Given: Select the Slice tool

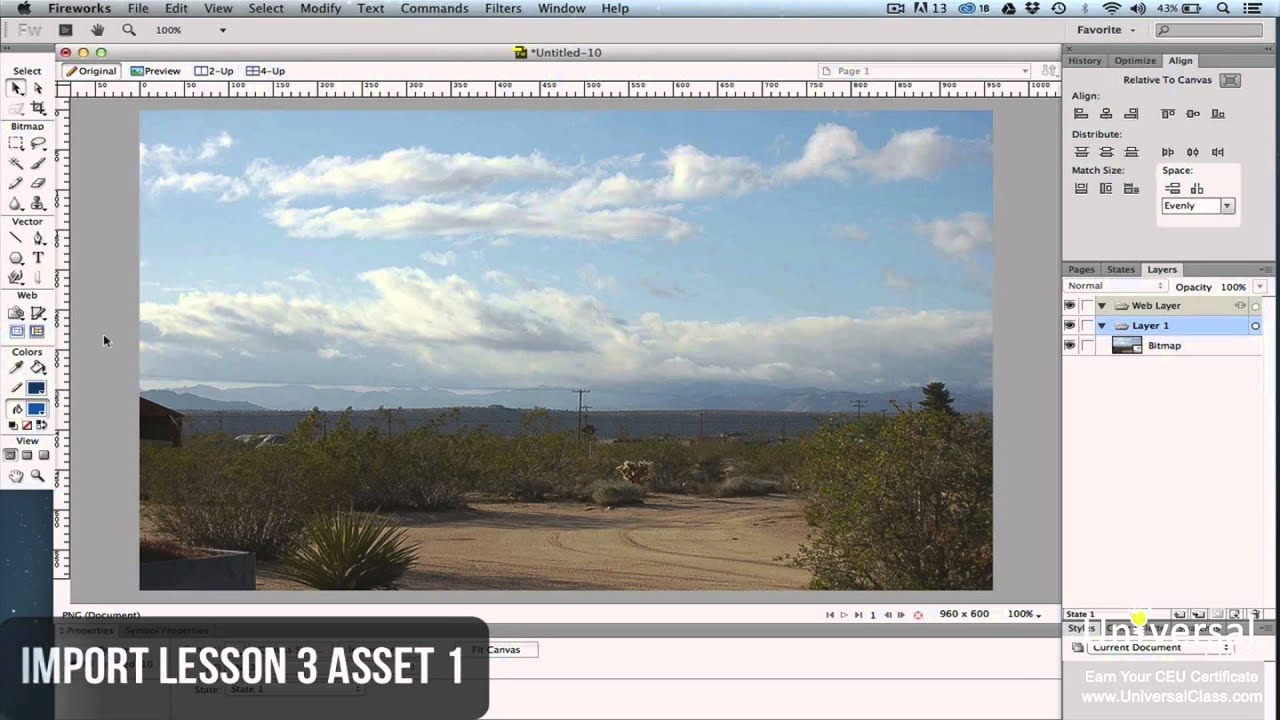Looking at the screenshot, I should tap(38, 313).
